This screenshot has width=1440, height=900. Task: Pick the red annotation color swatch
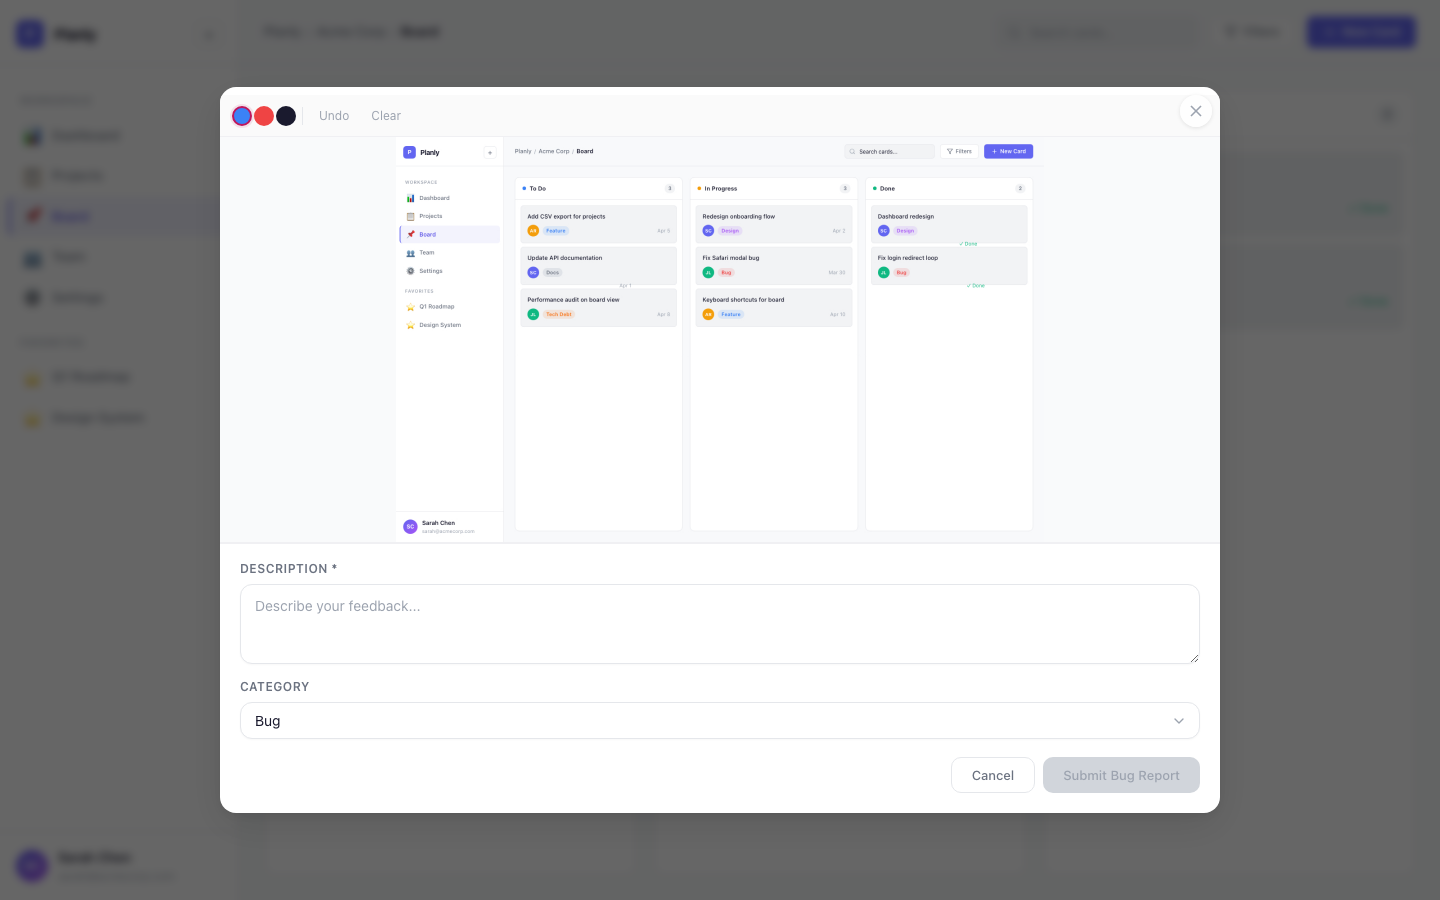(x=264, y=116)
